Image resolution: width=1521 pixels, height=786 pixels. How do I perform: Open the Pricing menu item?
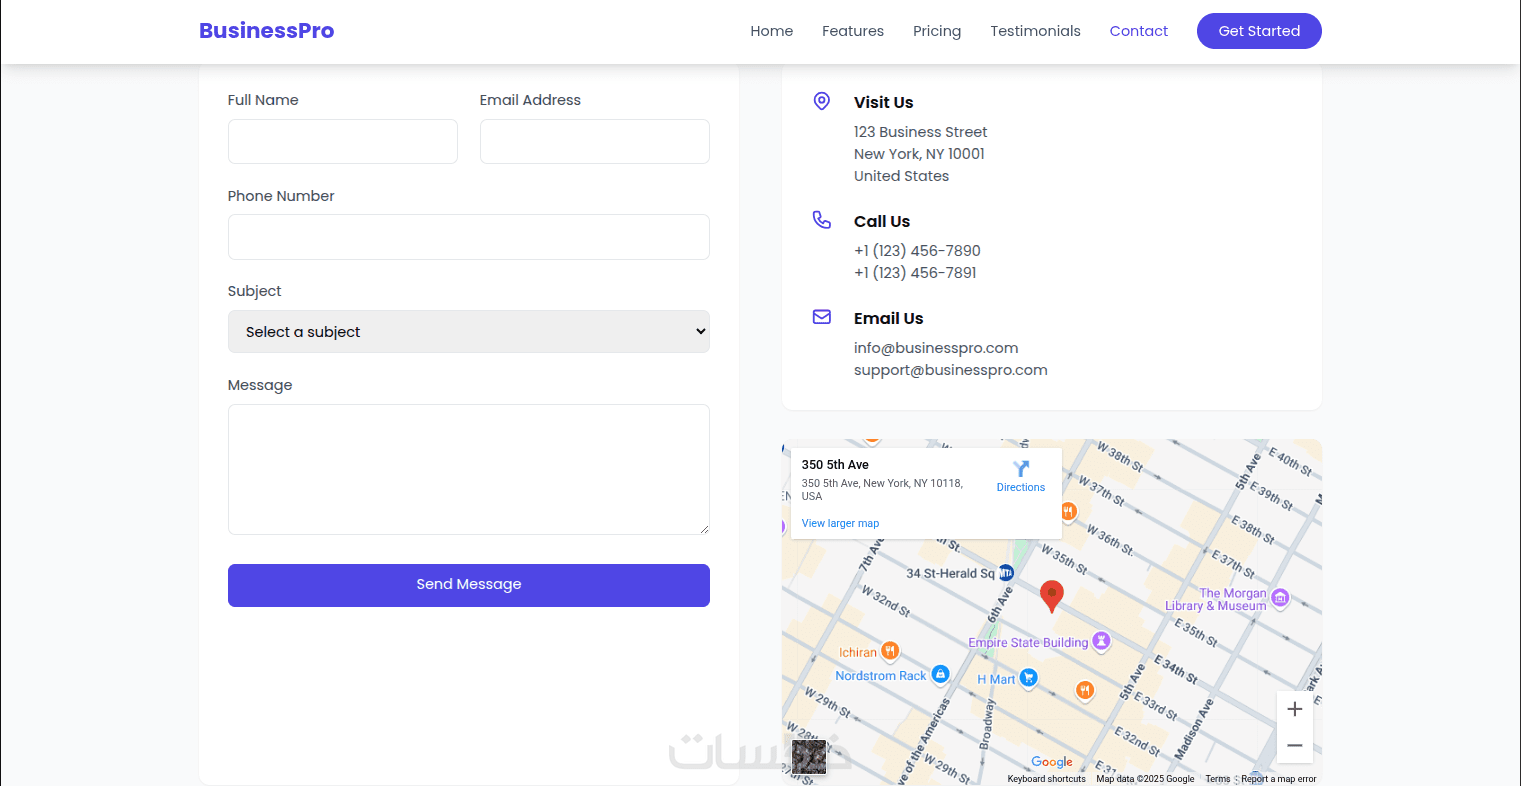point(936,31)
